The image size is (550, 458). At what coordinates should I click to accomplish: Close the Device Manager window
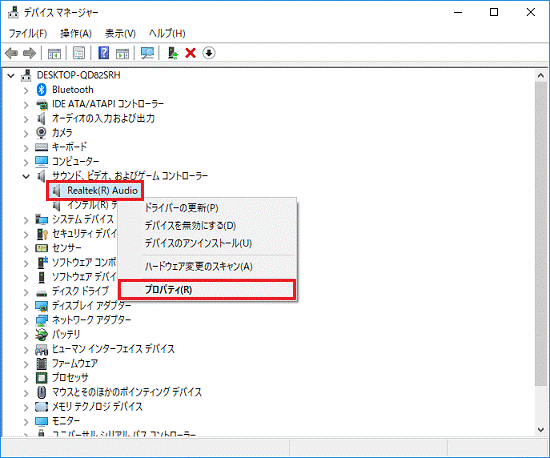tap(531, 12)
